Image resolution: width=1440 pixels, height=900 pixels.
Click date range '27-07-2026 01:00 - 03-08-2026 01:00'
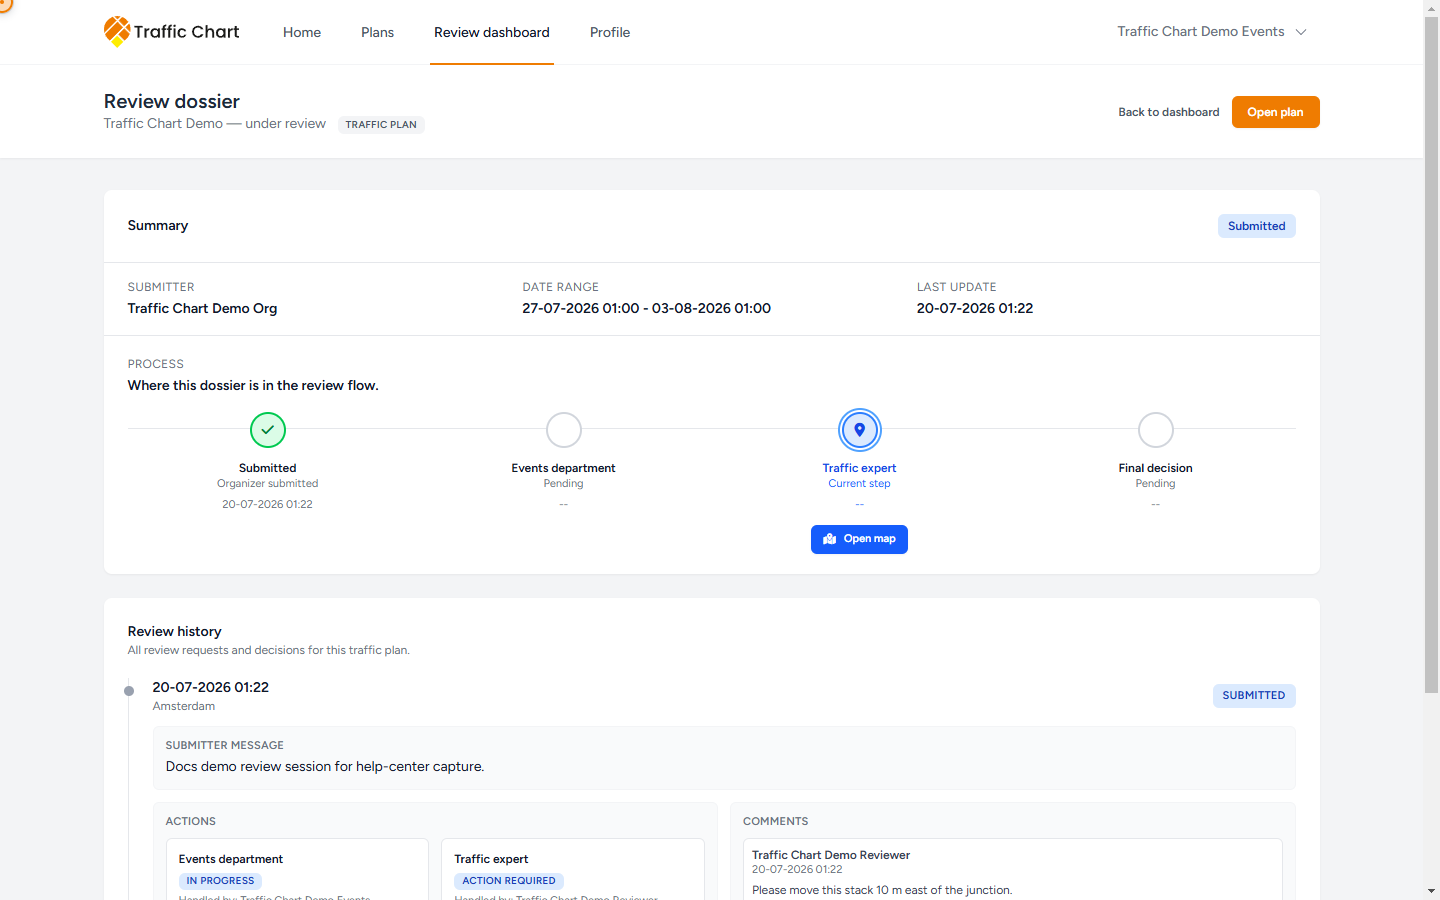point(647,308)
